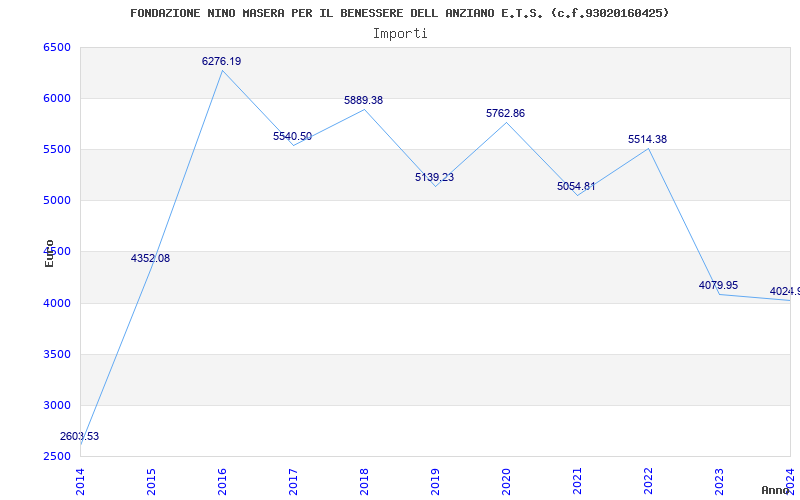800x500 pixels.
Task: Select data label 2603.53
Action: [79, 436]
